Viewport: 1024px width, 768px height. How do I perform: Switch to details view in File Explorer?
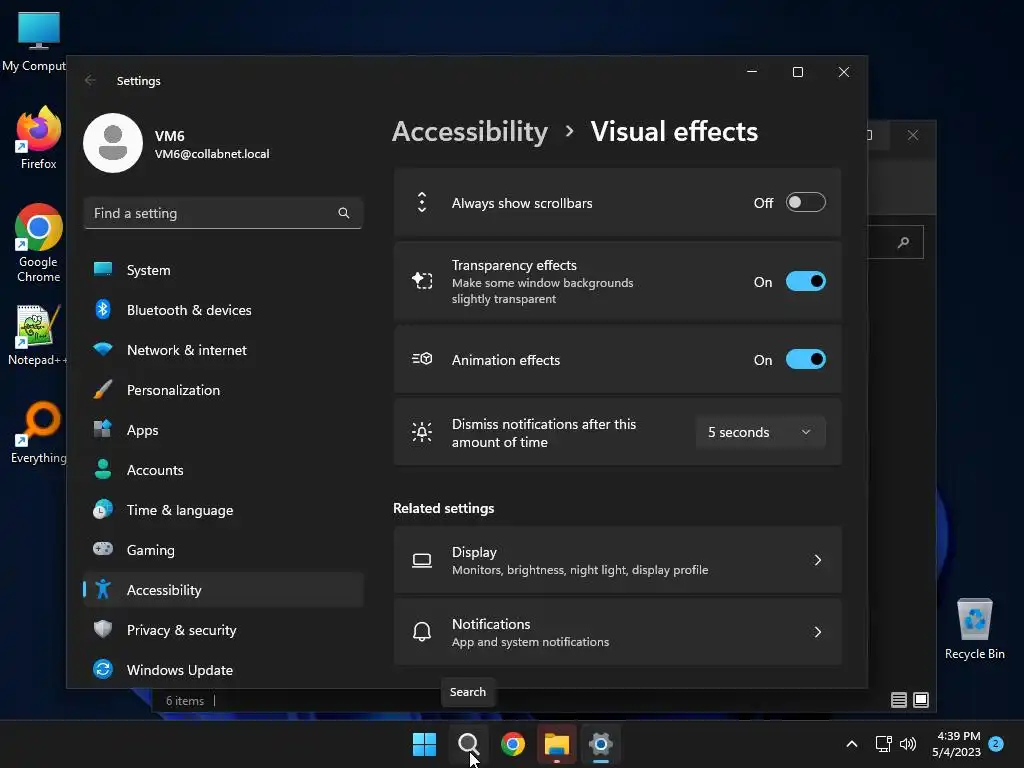(899, 700)
